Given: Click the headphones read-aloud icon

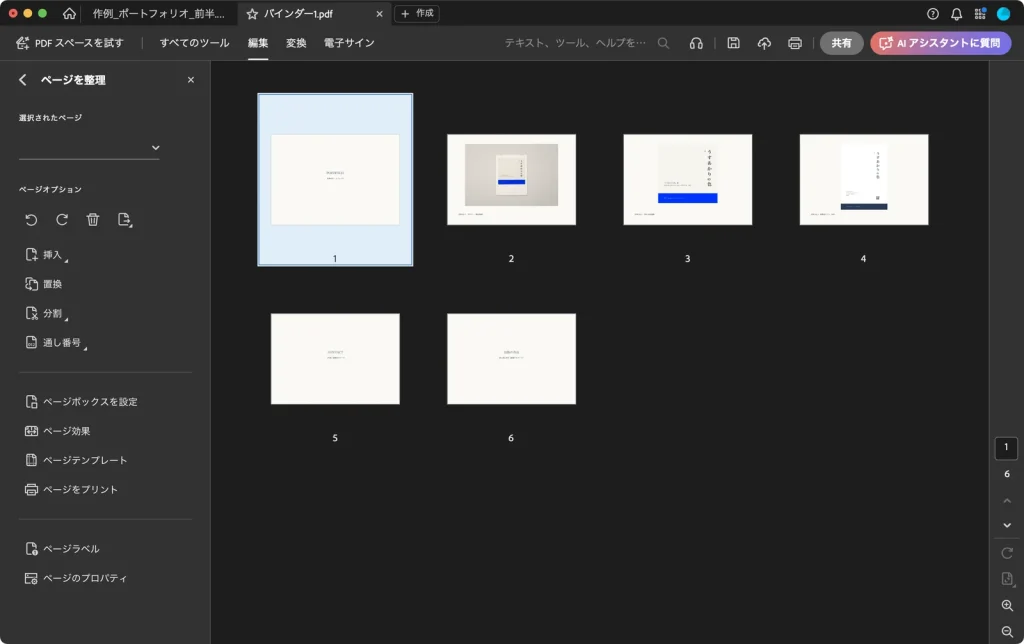Looking at the screenshot, I should pyautogui.click(x=696, y=43).
